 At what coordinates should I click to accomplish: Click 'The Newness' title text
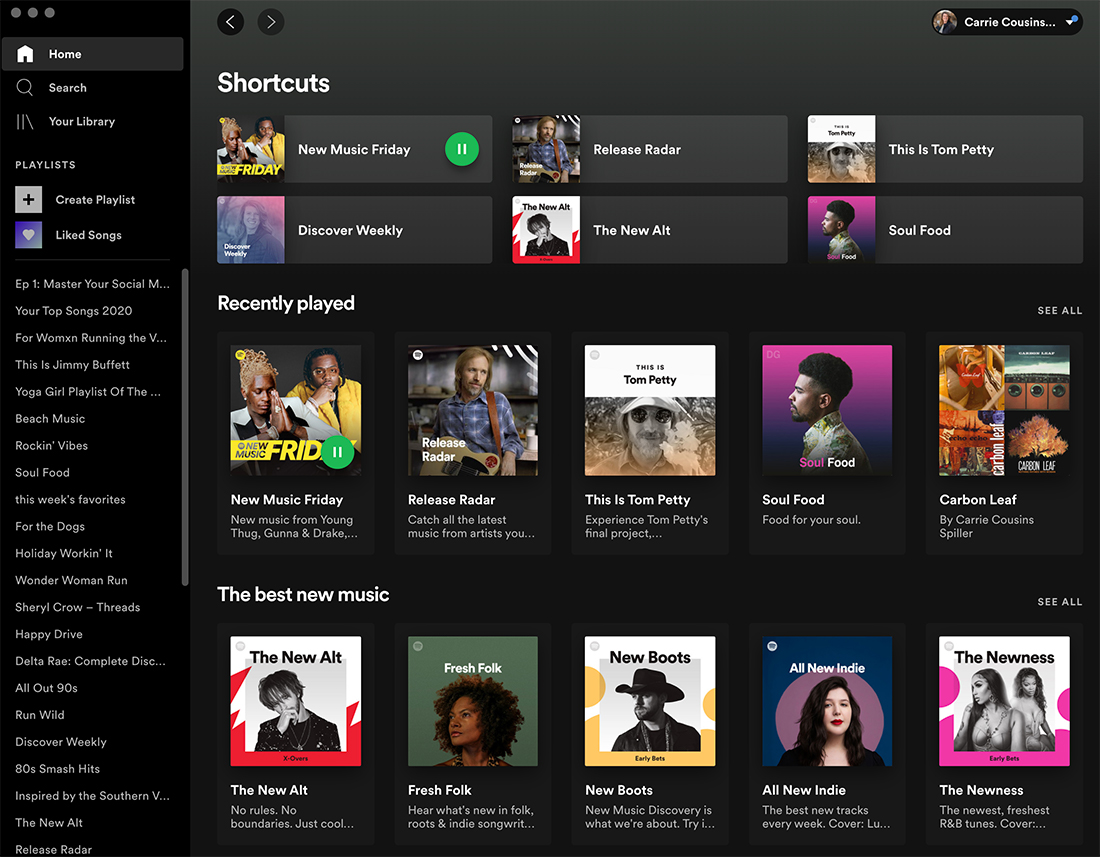[981, 790]
